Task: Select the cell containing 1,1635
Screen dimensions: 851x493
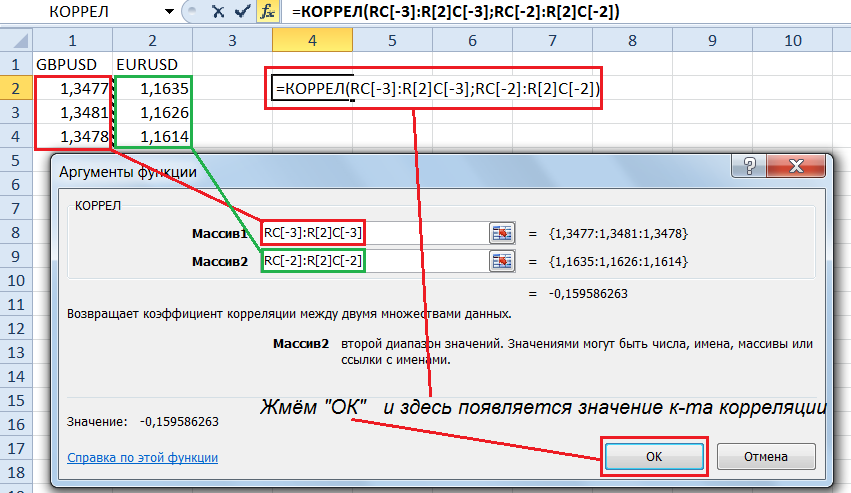Action: (x=152, y=88)
